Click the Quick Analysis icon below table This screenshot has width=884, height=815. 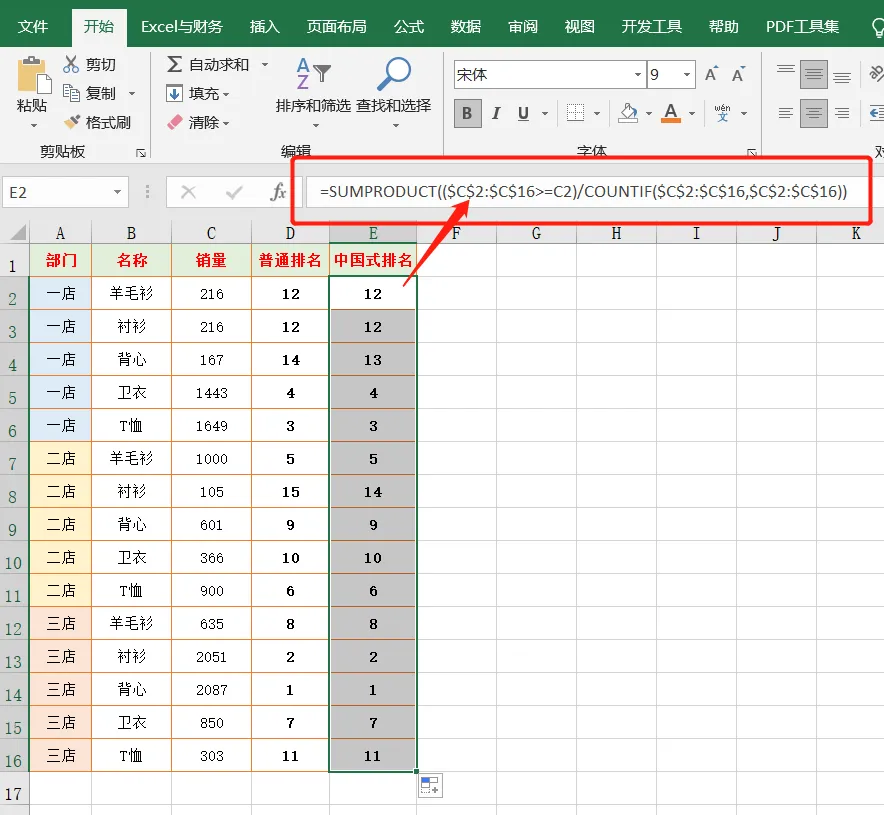tap(429, 786)
